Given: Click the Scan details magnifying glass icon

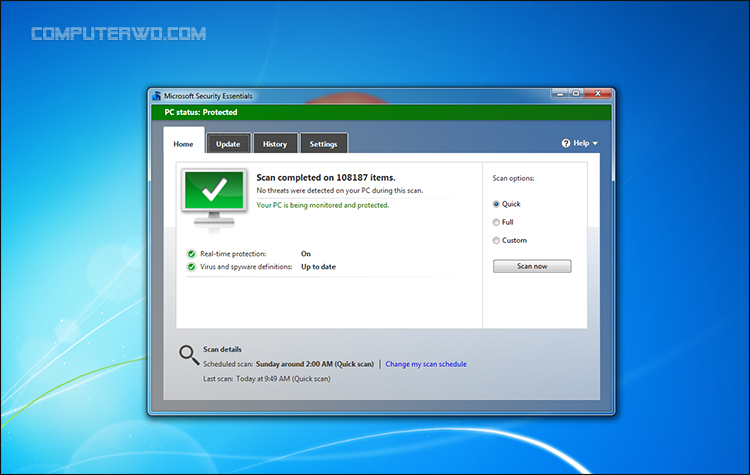Looking at the screenshot, I should tap(189, 355).
